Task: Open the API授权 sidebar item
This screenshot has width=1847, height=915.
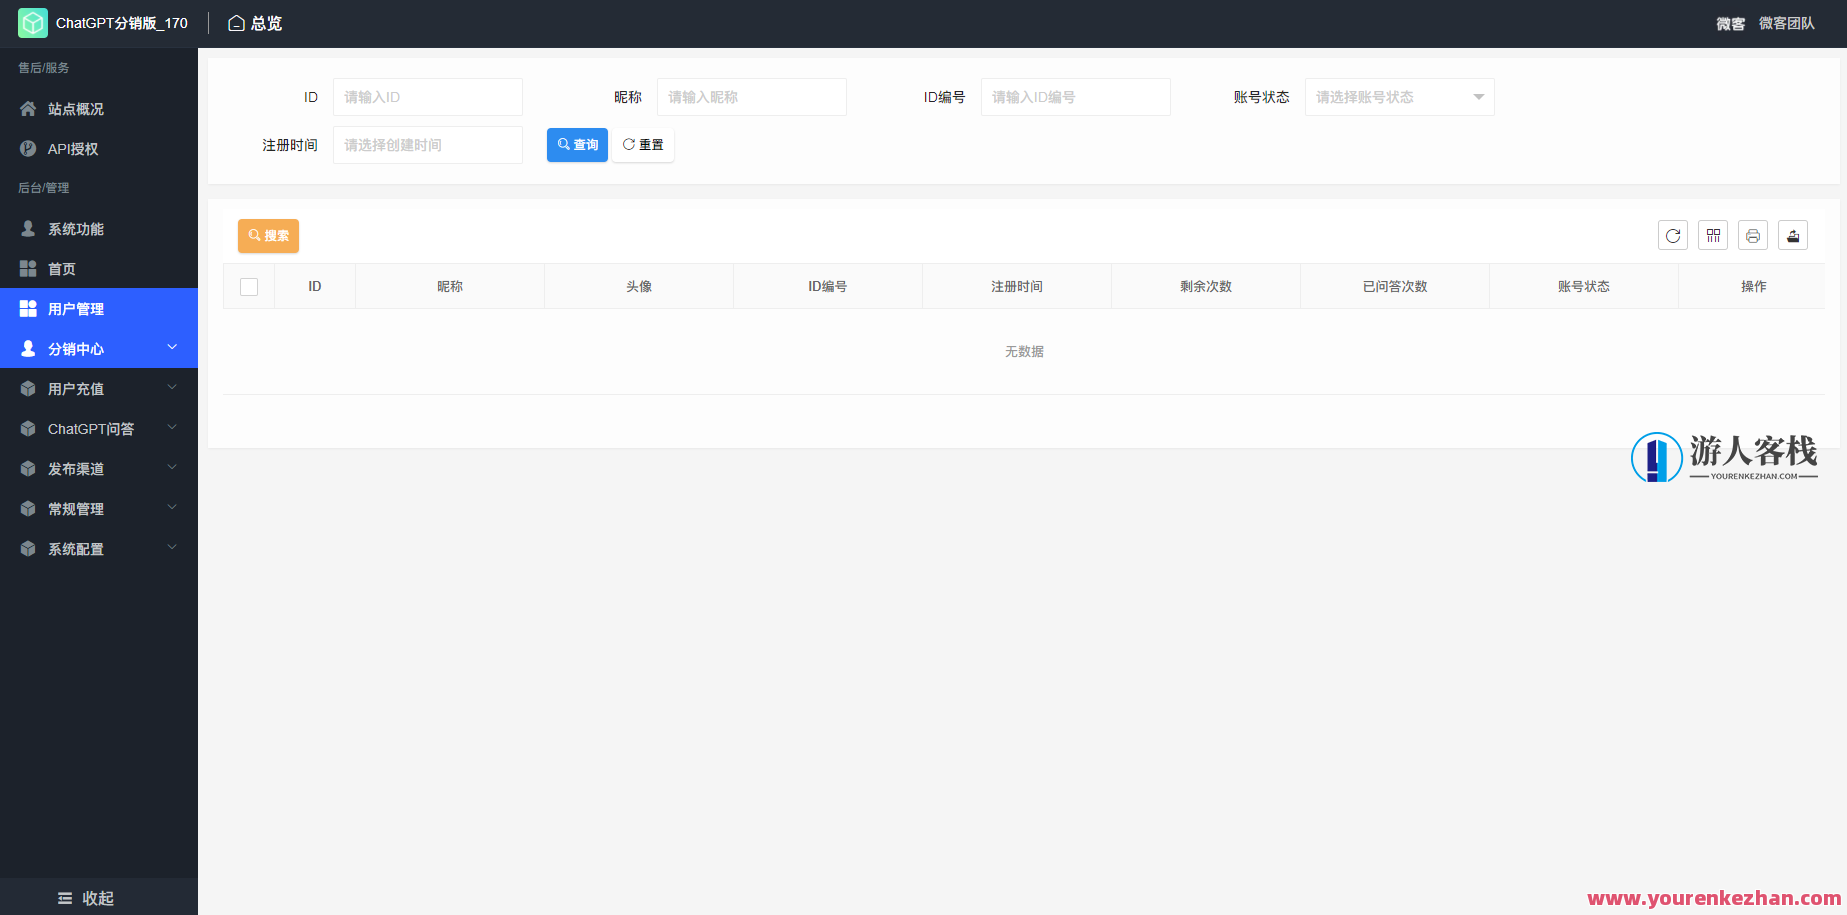Action: point(73,148)
